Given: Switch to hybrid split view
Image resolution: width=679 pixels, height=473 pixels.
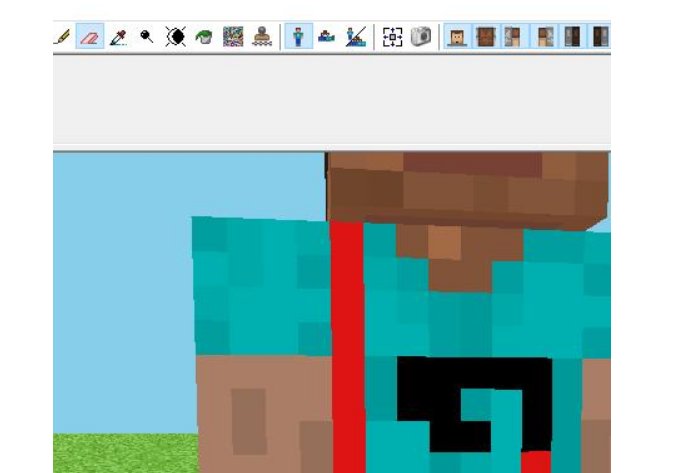Looking at the screenshot, I should 355,37.
